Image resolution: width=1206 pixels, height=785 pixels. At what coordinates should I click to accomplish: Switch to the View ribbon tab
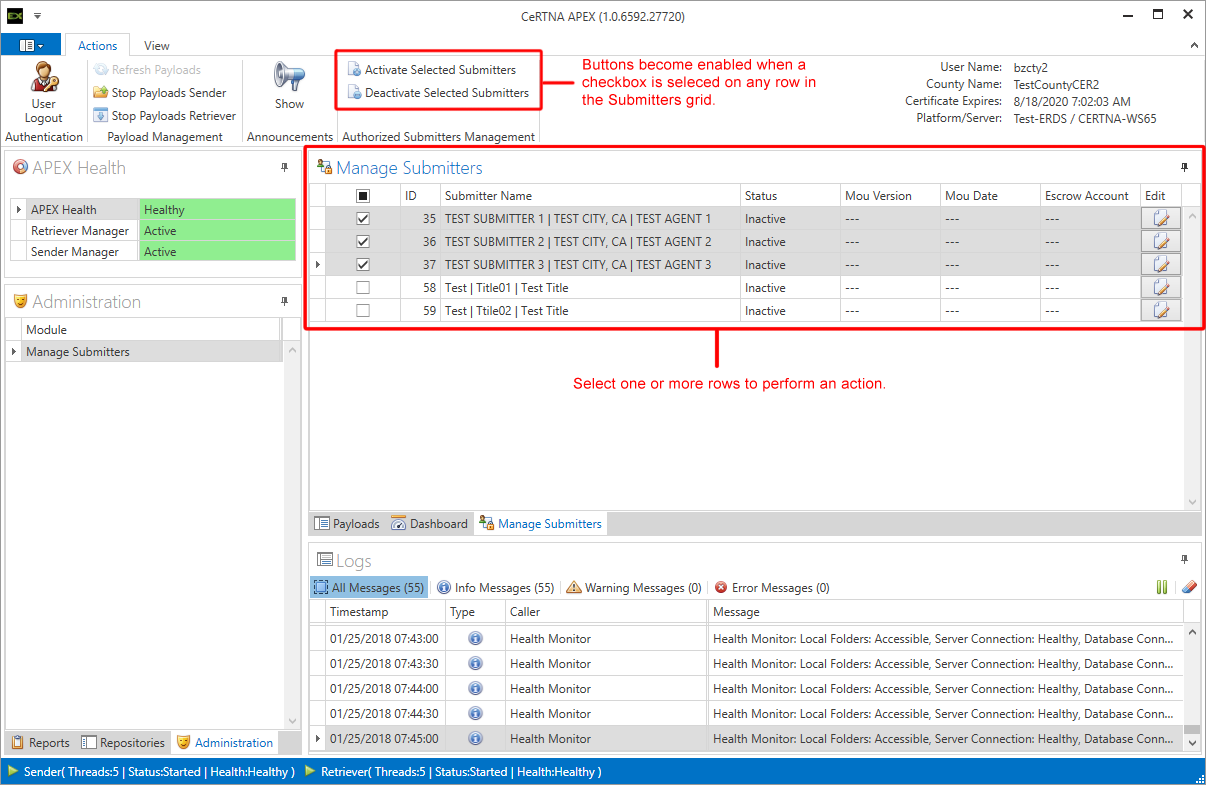156,46
